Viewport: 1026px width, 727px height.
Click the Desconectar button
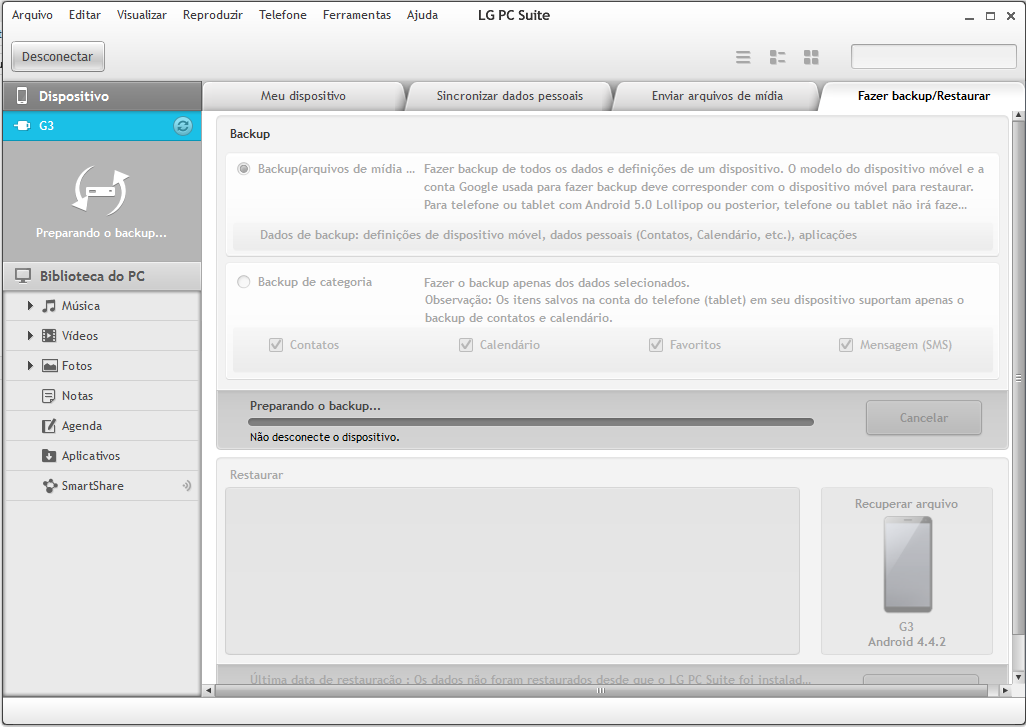coord(58,56)
